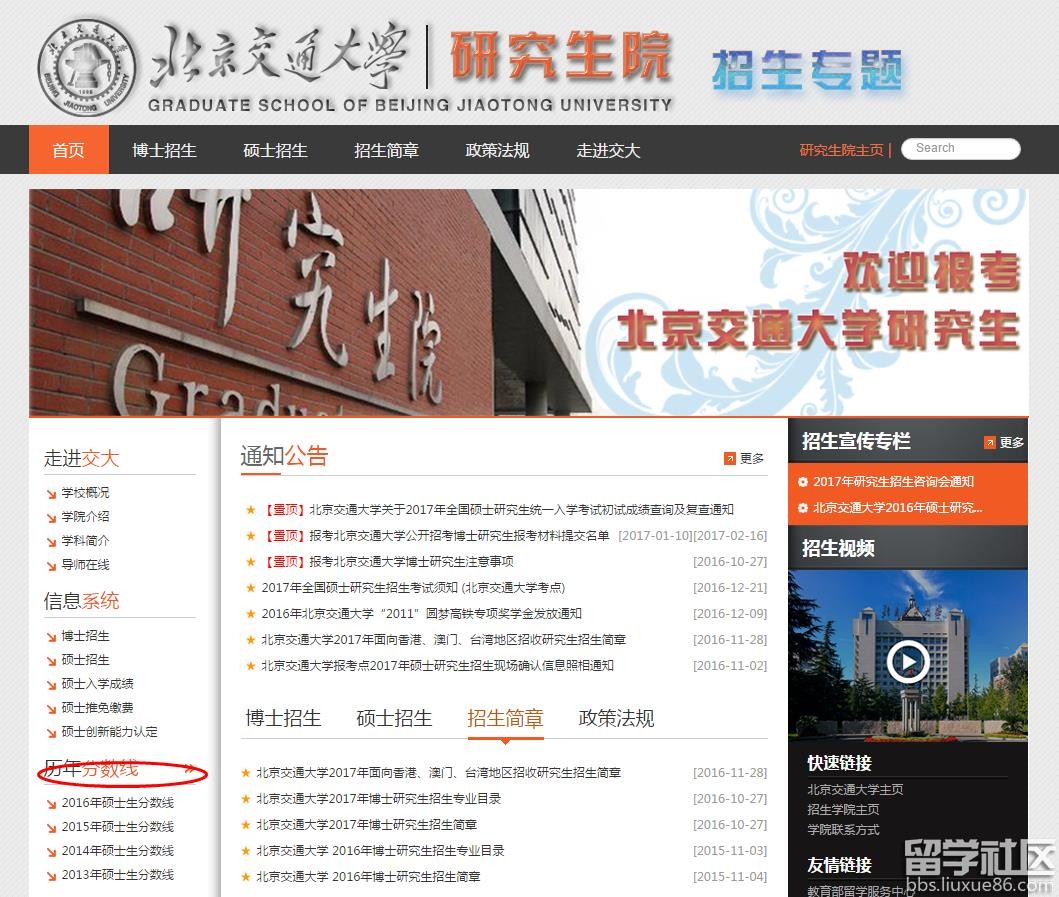Click the arrow bullet next to 2016年硕士生分数线

pos(51,804)
